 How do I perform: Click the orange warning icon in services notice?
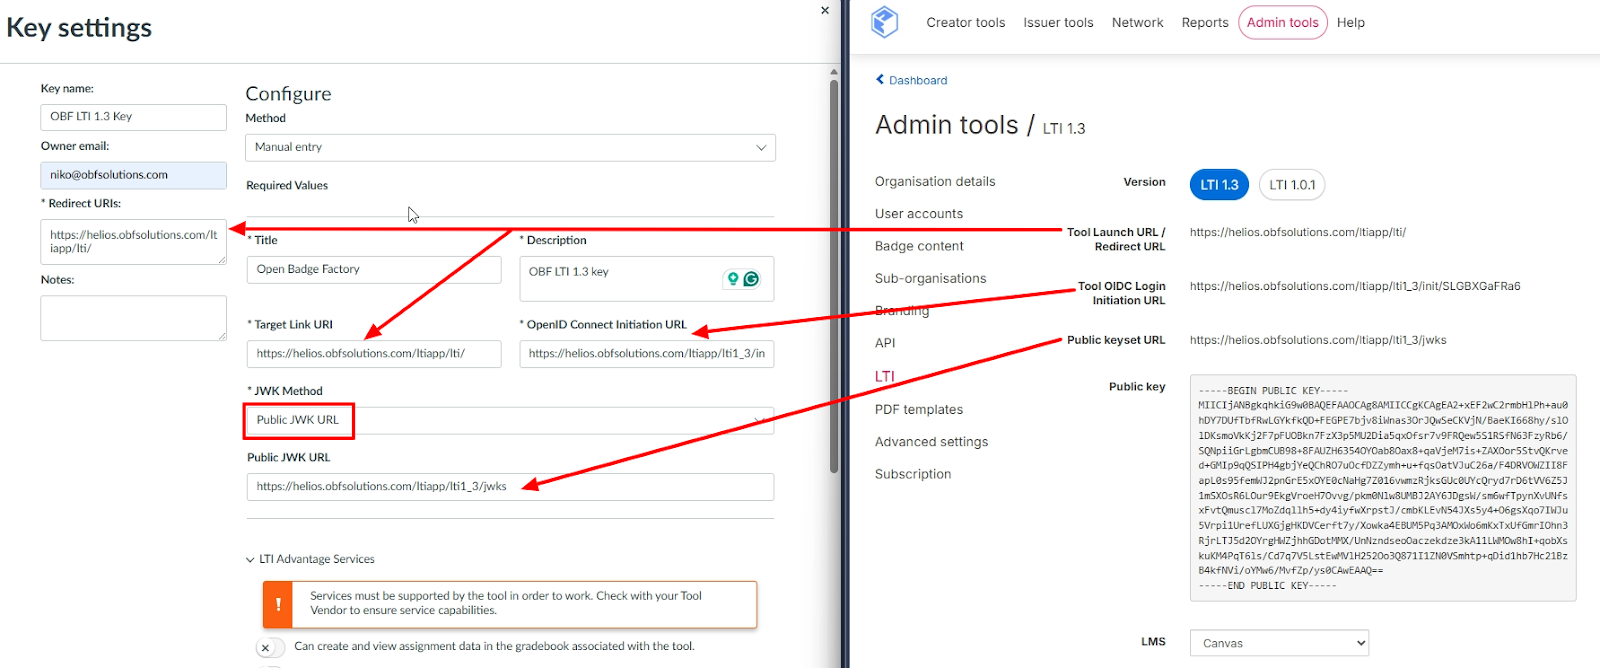[277, 604]
